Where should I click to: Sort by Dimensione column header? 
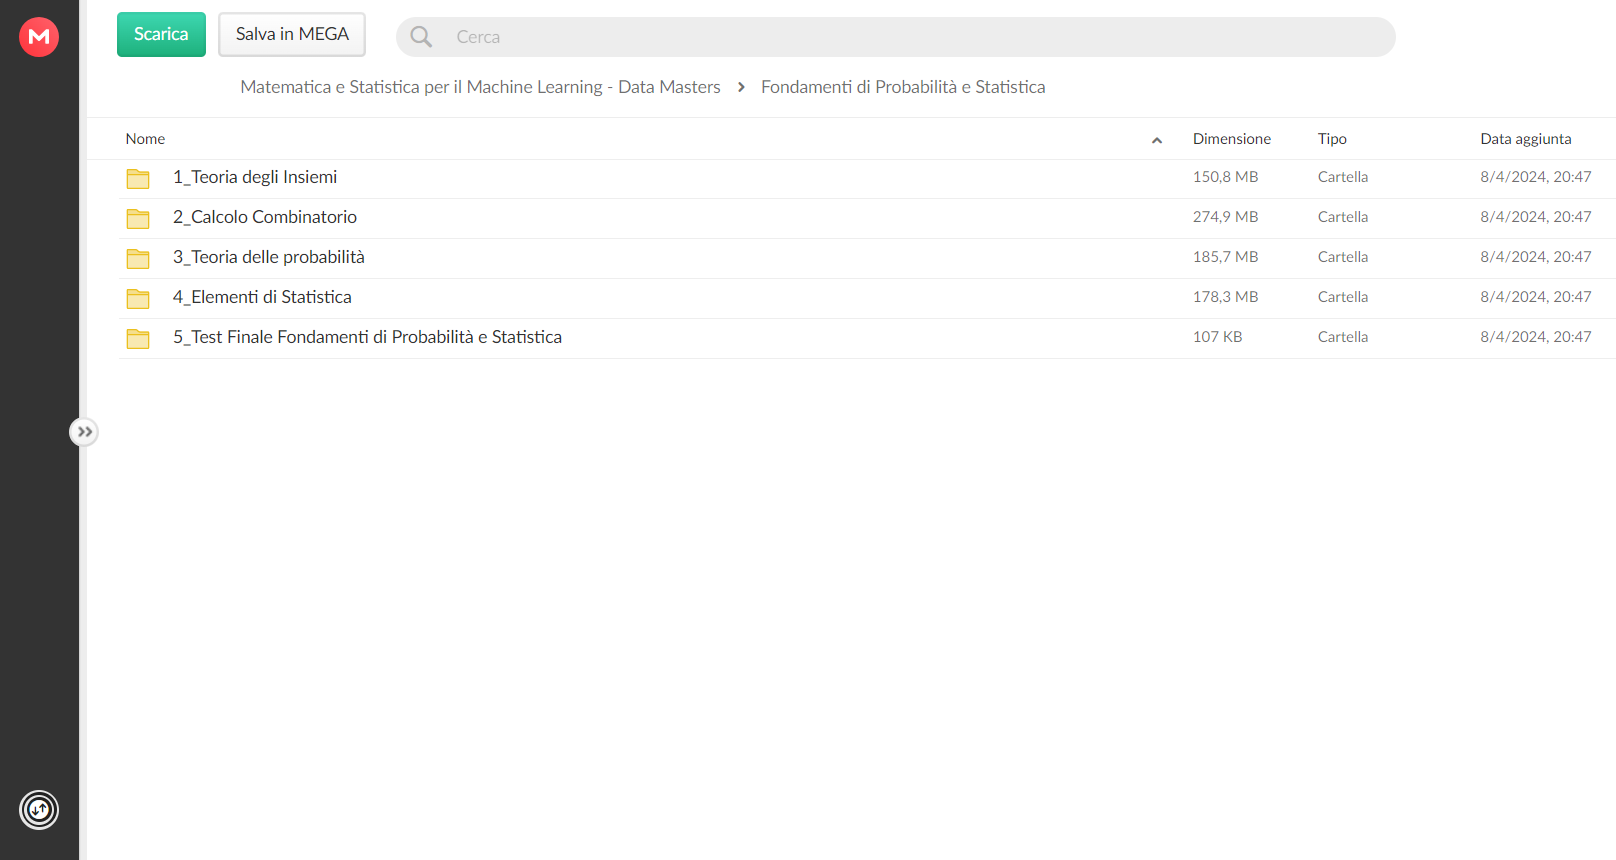pyautogui.click(x=1231, y=139)
